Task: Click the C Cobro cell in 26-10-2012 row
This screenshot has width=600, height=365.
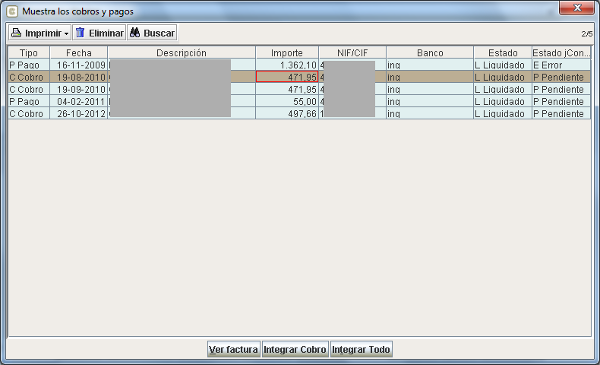Action: tap(29, 114)
